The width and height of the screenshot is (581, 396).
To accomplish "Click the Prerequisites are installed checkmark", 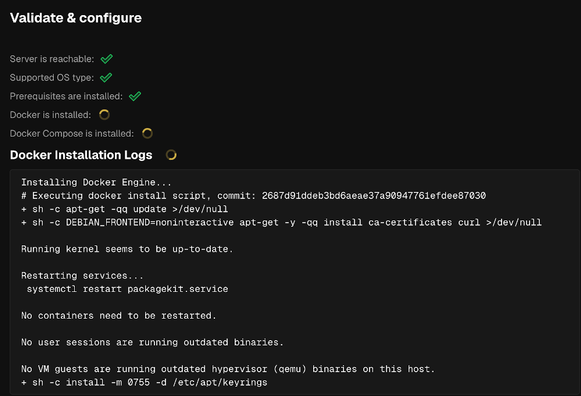I will point(135,96).
